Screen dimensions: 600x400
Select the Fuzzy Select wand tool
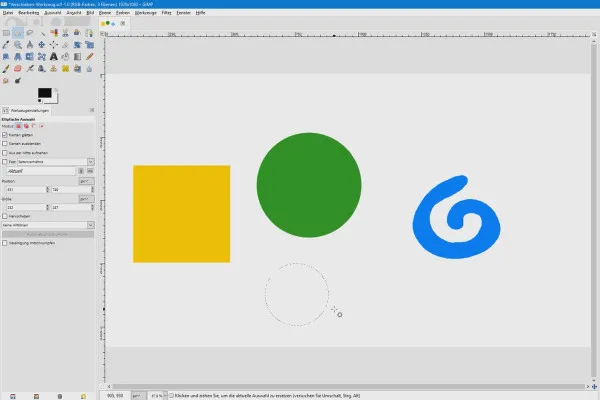(x=42, y=33)
